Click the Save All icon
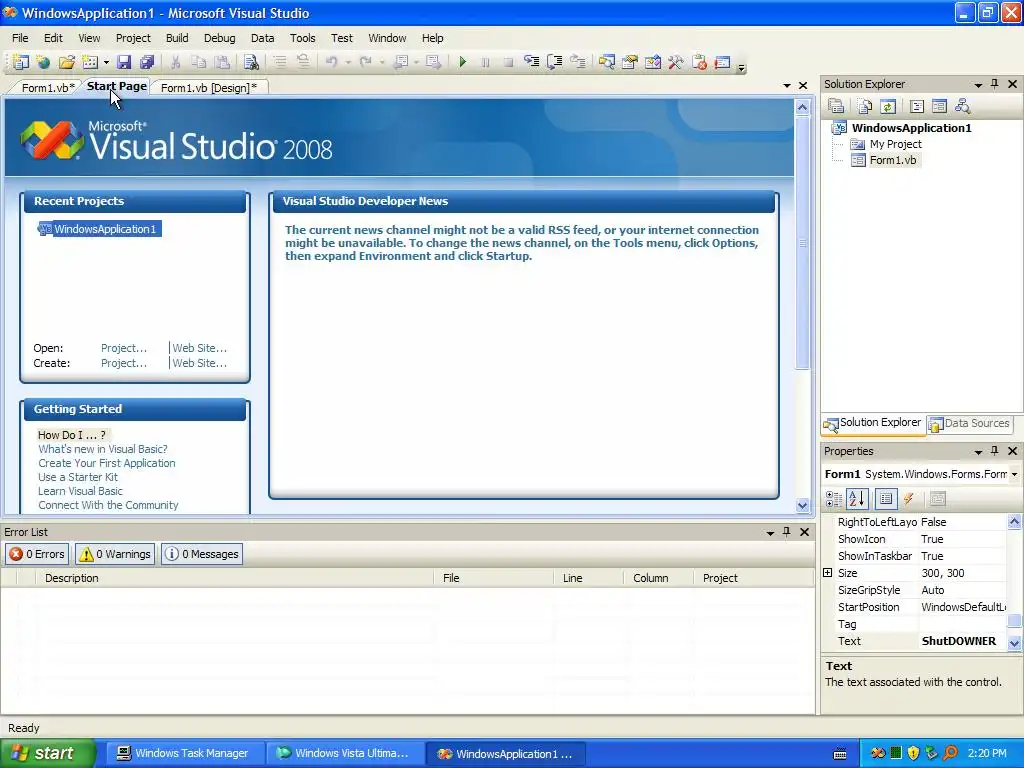The image size is (1024, 768). click(x=147, y=62)
